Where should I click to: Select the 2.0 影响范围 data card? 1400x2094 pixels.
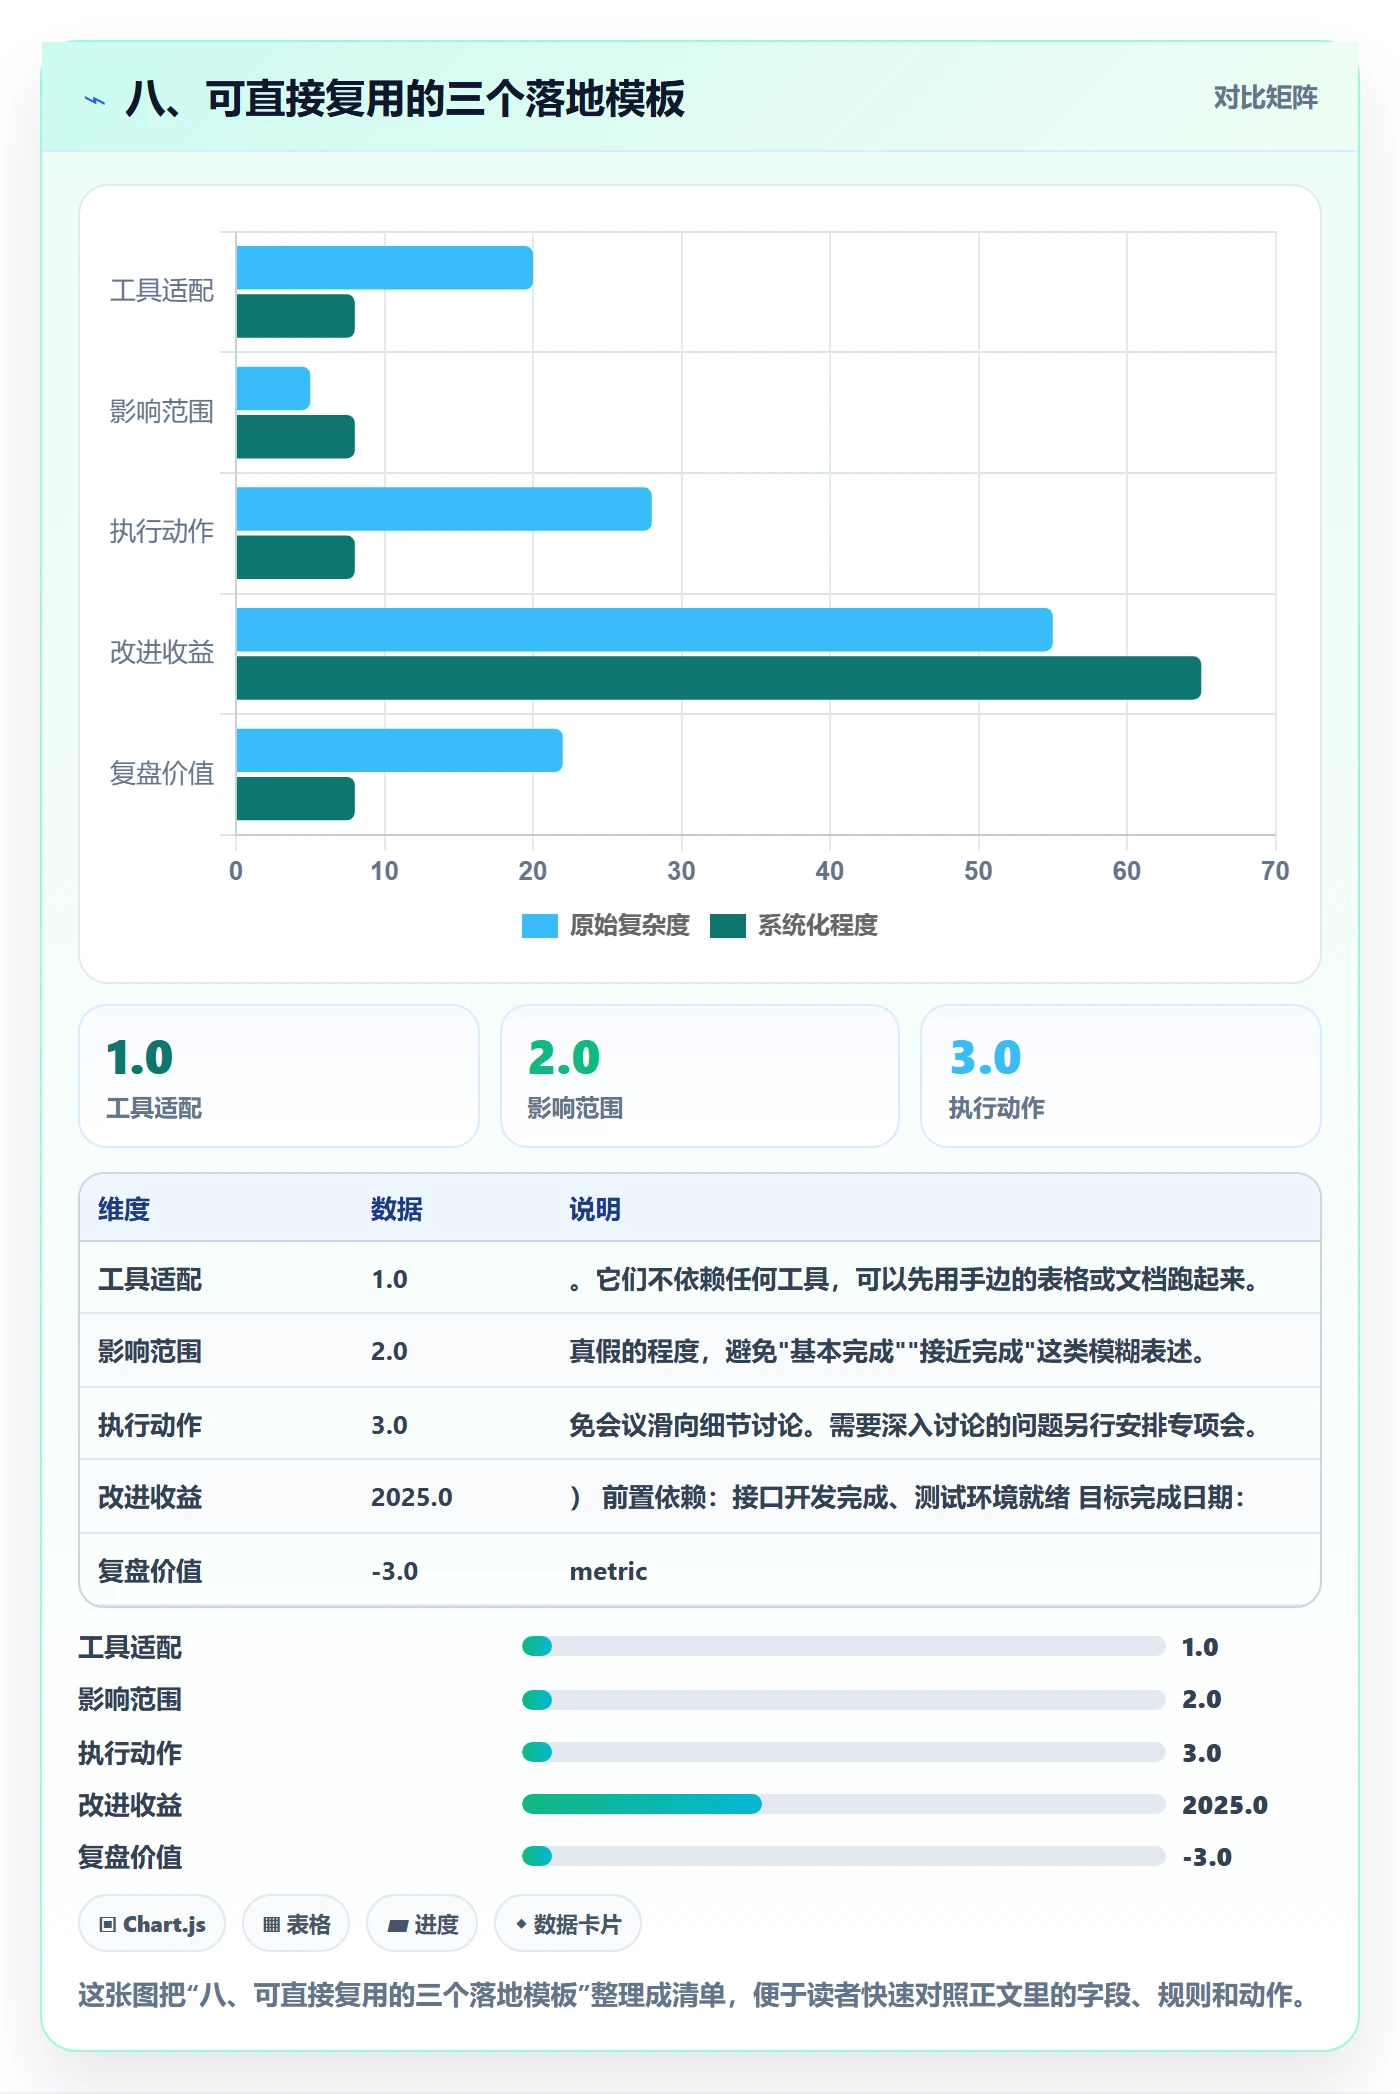click(700, 1076)
